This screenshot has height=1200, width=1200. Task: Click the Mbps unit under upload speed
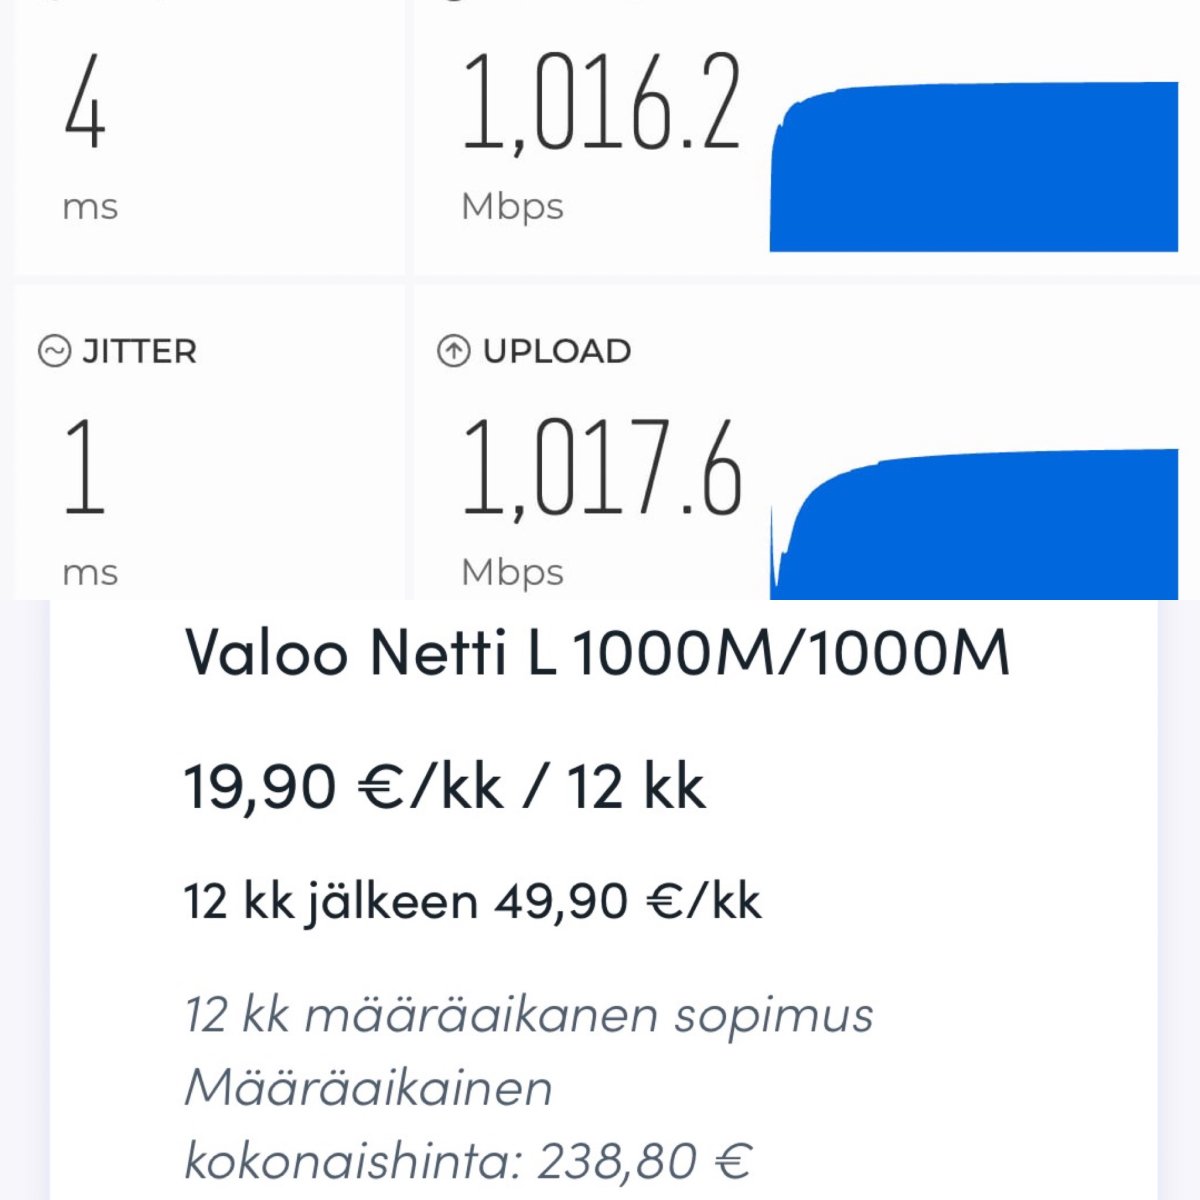(x=512, y=572)
